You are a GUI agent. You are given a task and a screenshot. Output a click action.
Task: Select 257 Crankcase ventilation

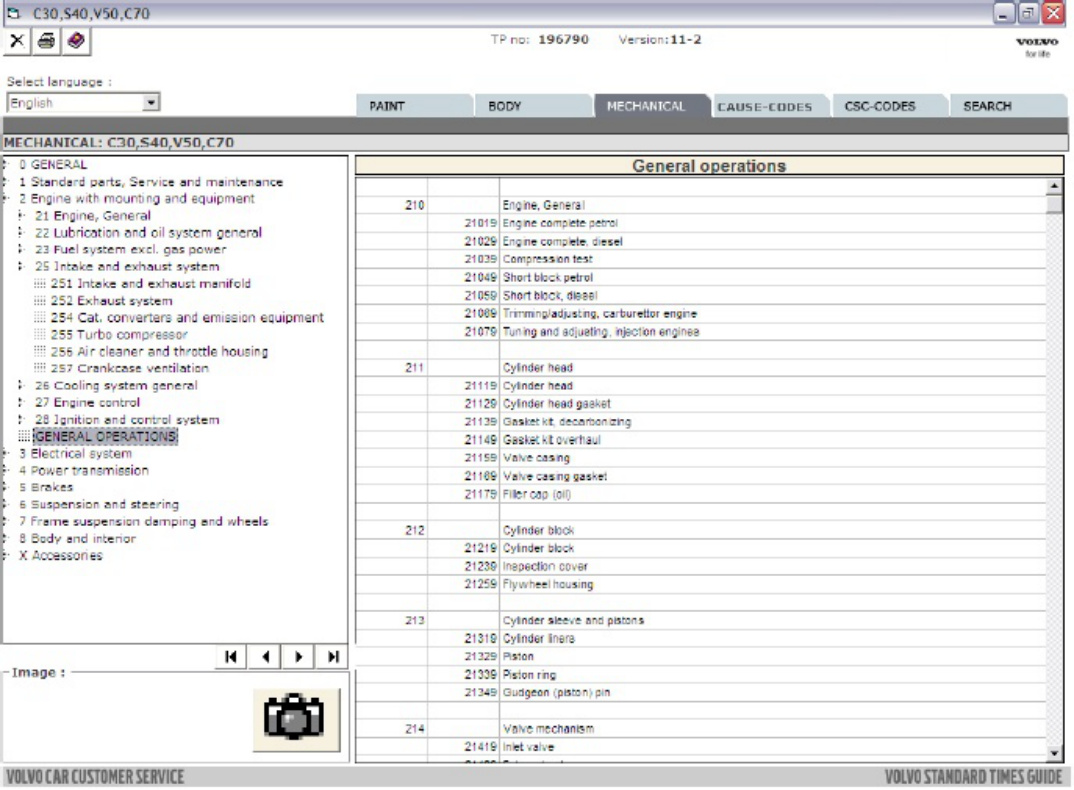[130, 369]
